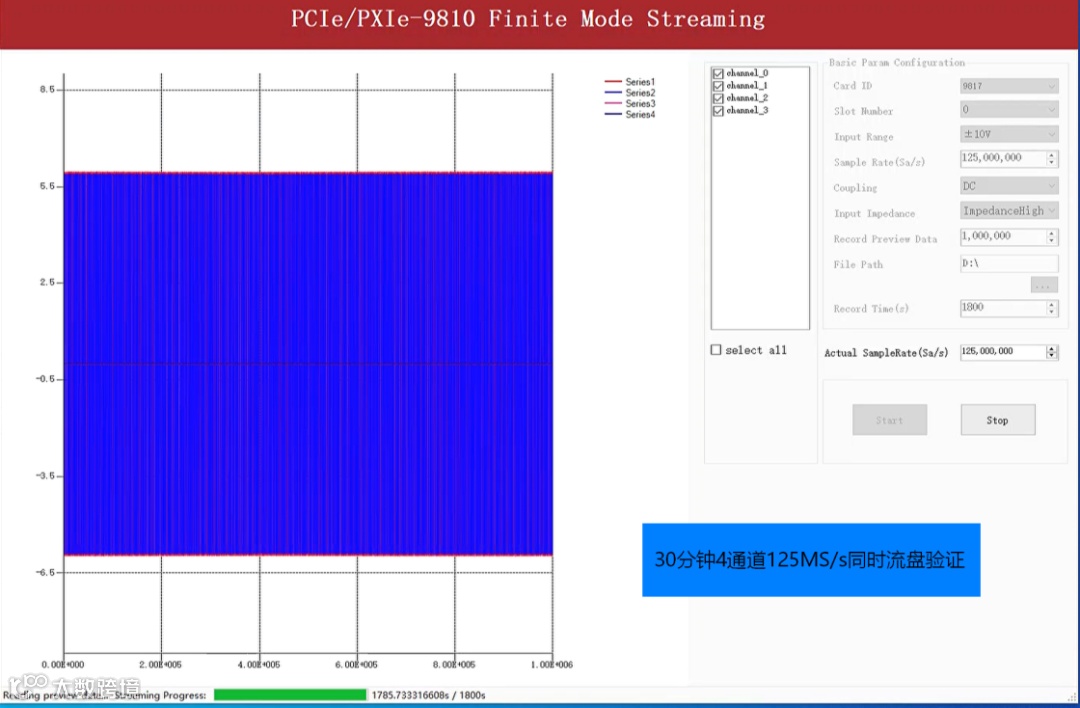Open the Coupling dropdown

(x=1009, y=186)
